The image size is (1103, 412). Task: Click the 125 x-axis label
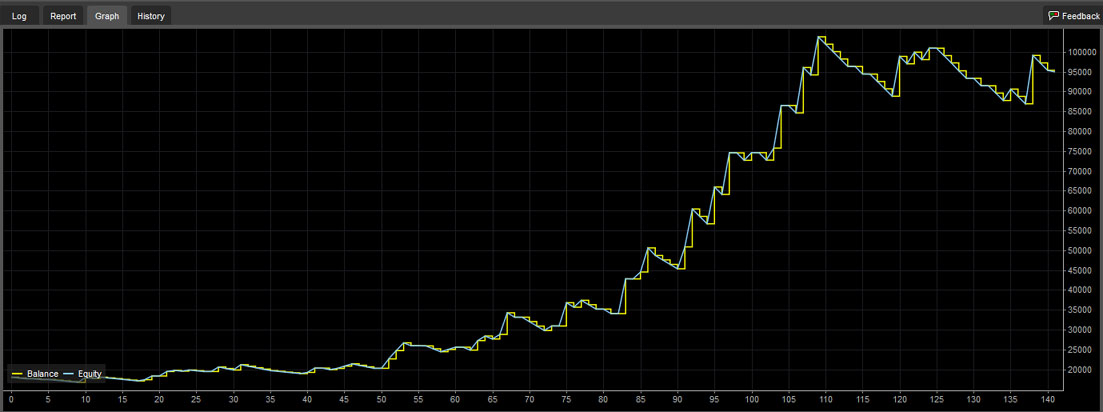(937, 398)
